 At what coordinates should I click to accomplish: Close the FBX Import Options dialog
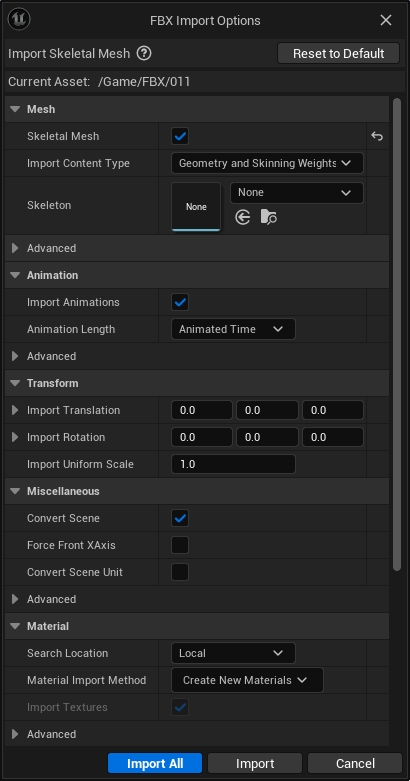386,20
